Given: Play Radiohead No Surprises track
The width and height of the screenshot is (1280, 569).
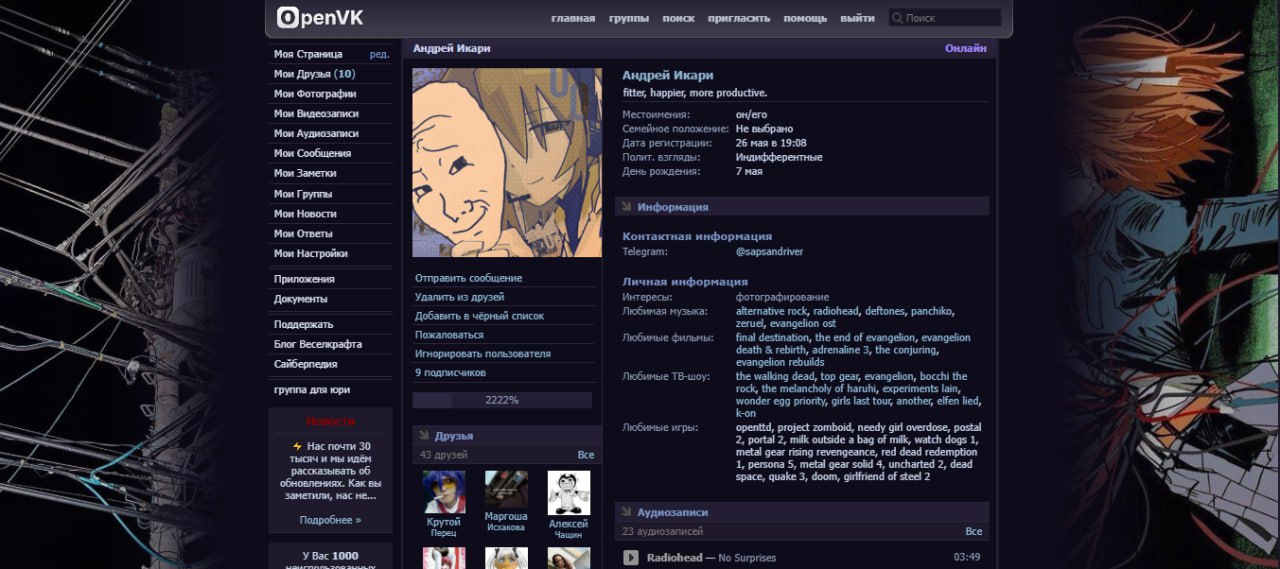Looking at the screenshot, I should 631,557.
